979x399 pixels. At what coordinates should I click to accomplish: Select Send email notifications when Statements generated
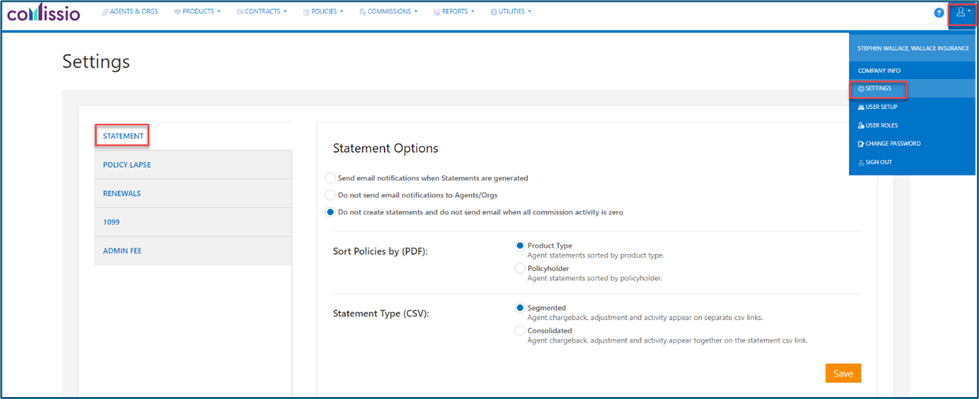pyautogui.click(x=330, y=178)
